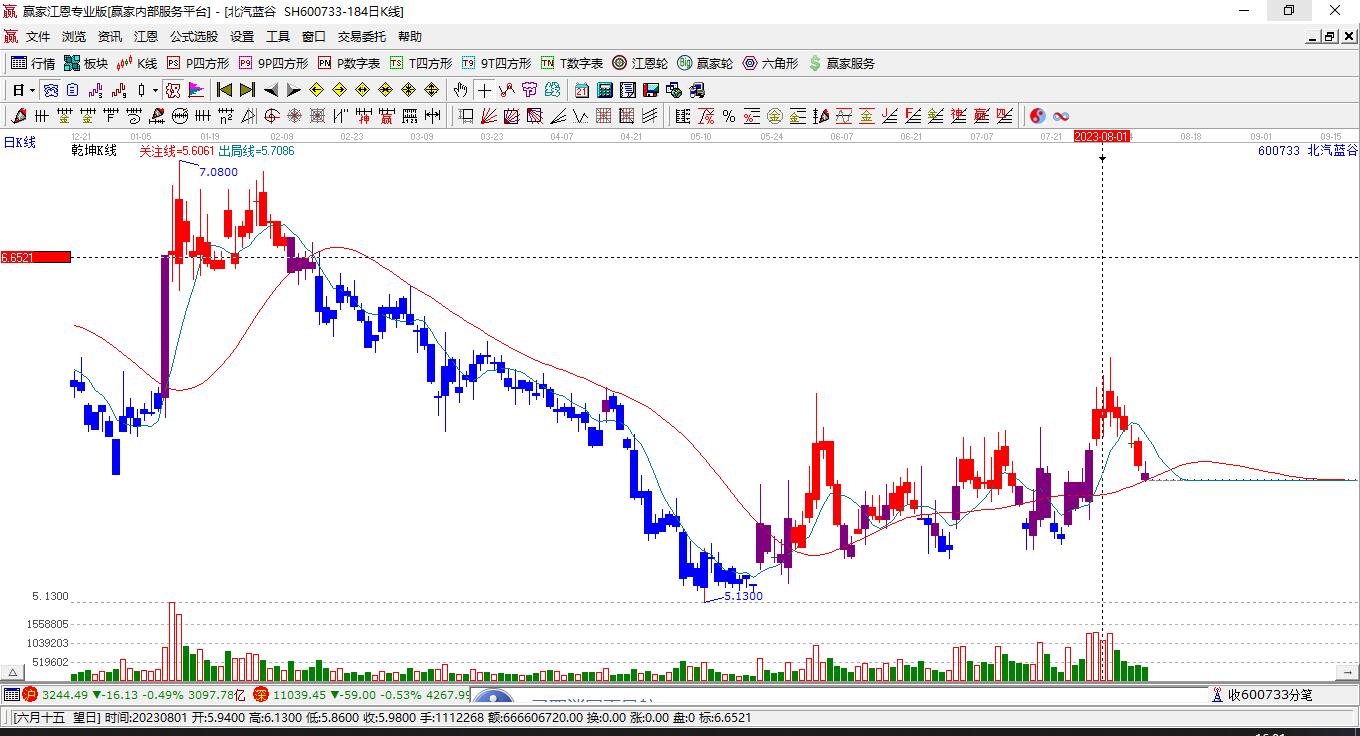Click the 赢家服务 button
The image size is (1360, 736).
(841, 63)
